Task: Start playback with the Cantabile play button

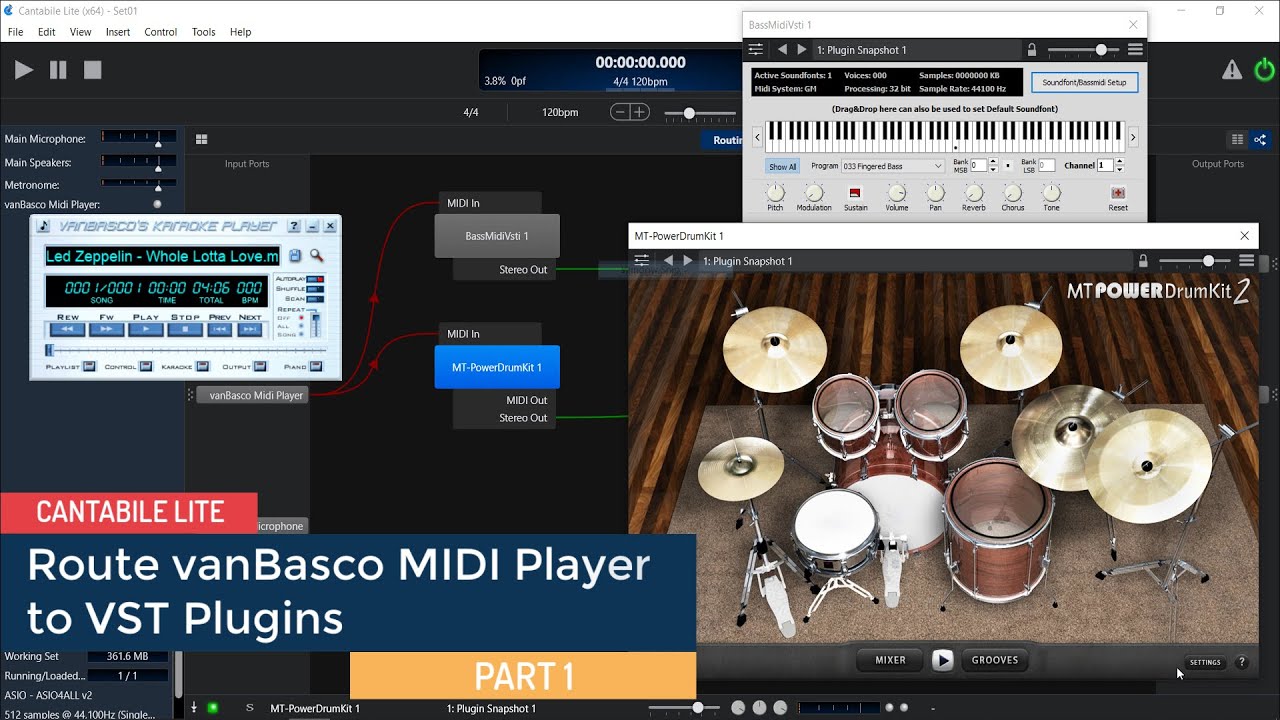Action: click(x=24, y=70)
